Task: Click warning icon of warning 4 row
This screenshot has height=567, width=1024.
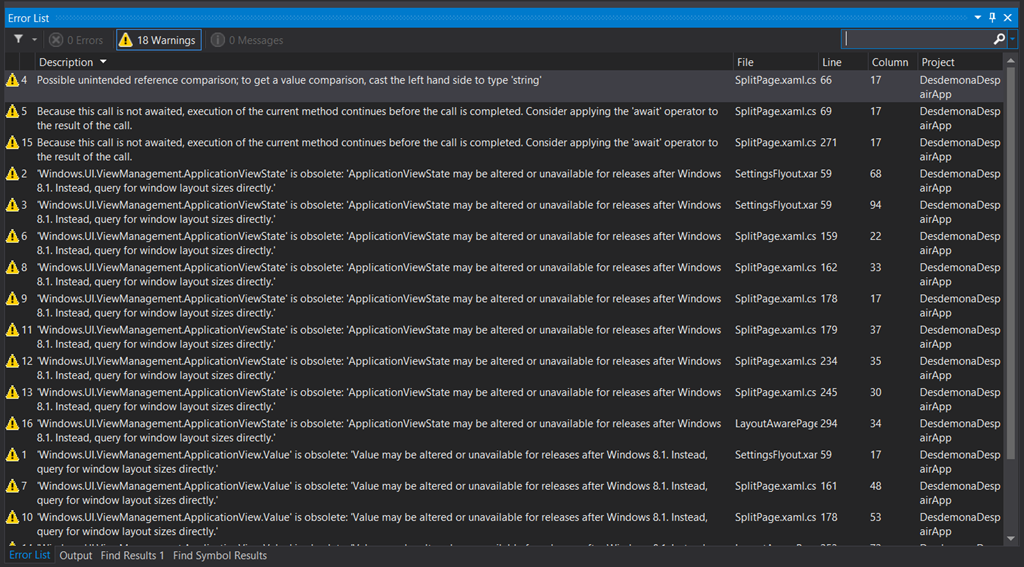Action: 12,80
